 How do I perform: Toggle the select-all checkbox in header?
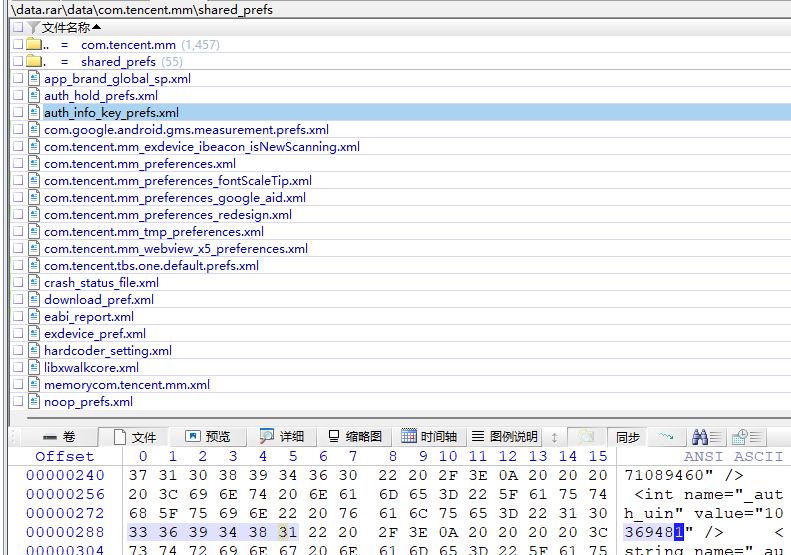[18, 28]
